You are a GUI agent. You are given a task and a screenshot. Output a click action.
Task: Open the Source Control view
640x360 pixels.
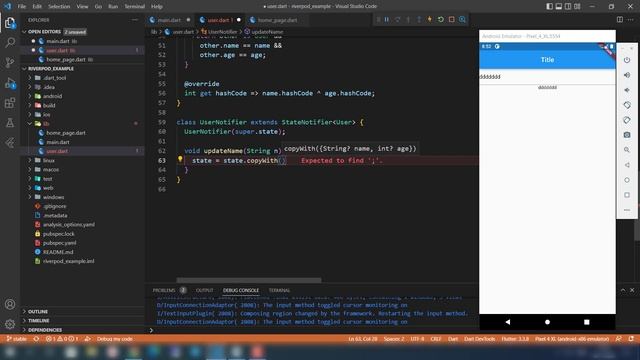click(10, 62)
